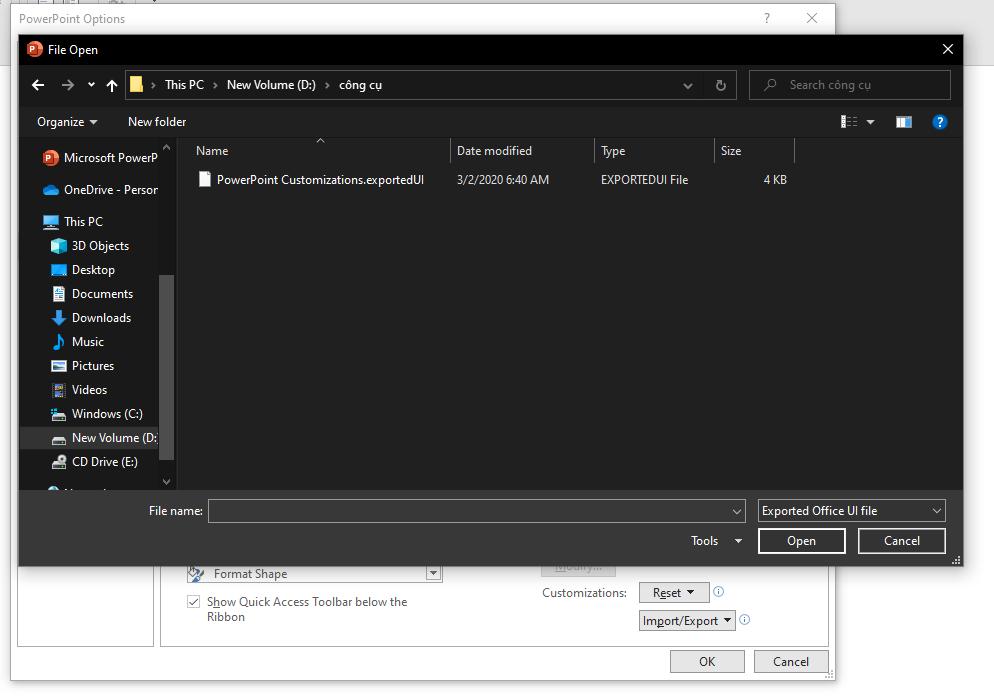Toggle the preview pane icon

[x=903, y=122]
